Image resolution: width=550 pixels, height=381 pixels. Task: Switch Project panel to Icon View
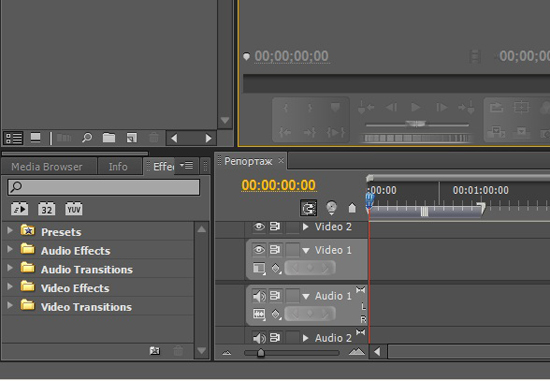35,138
